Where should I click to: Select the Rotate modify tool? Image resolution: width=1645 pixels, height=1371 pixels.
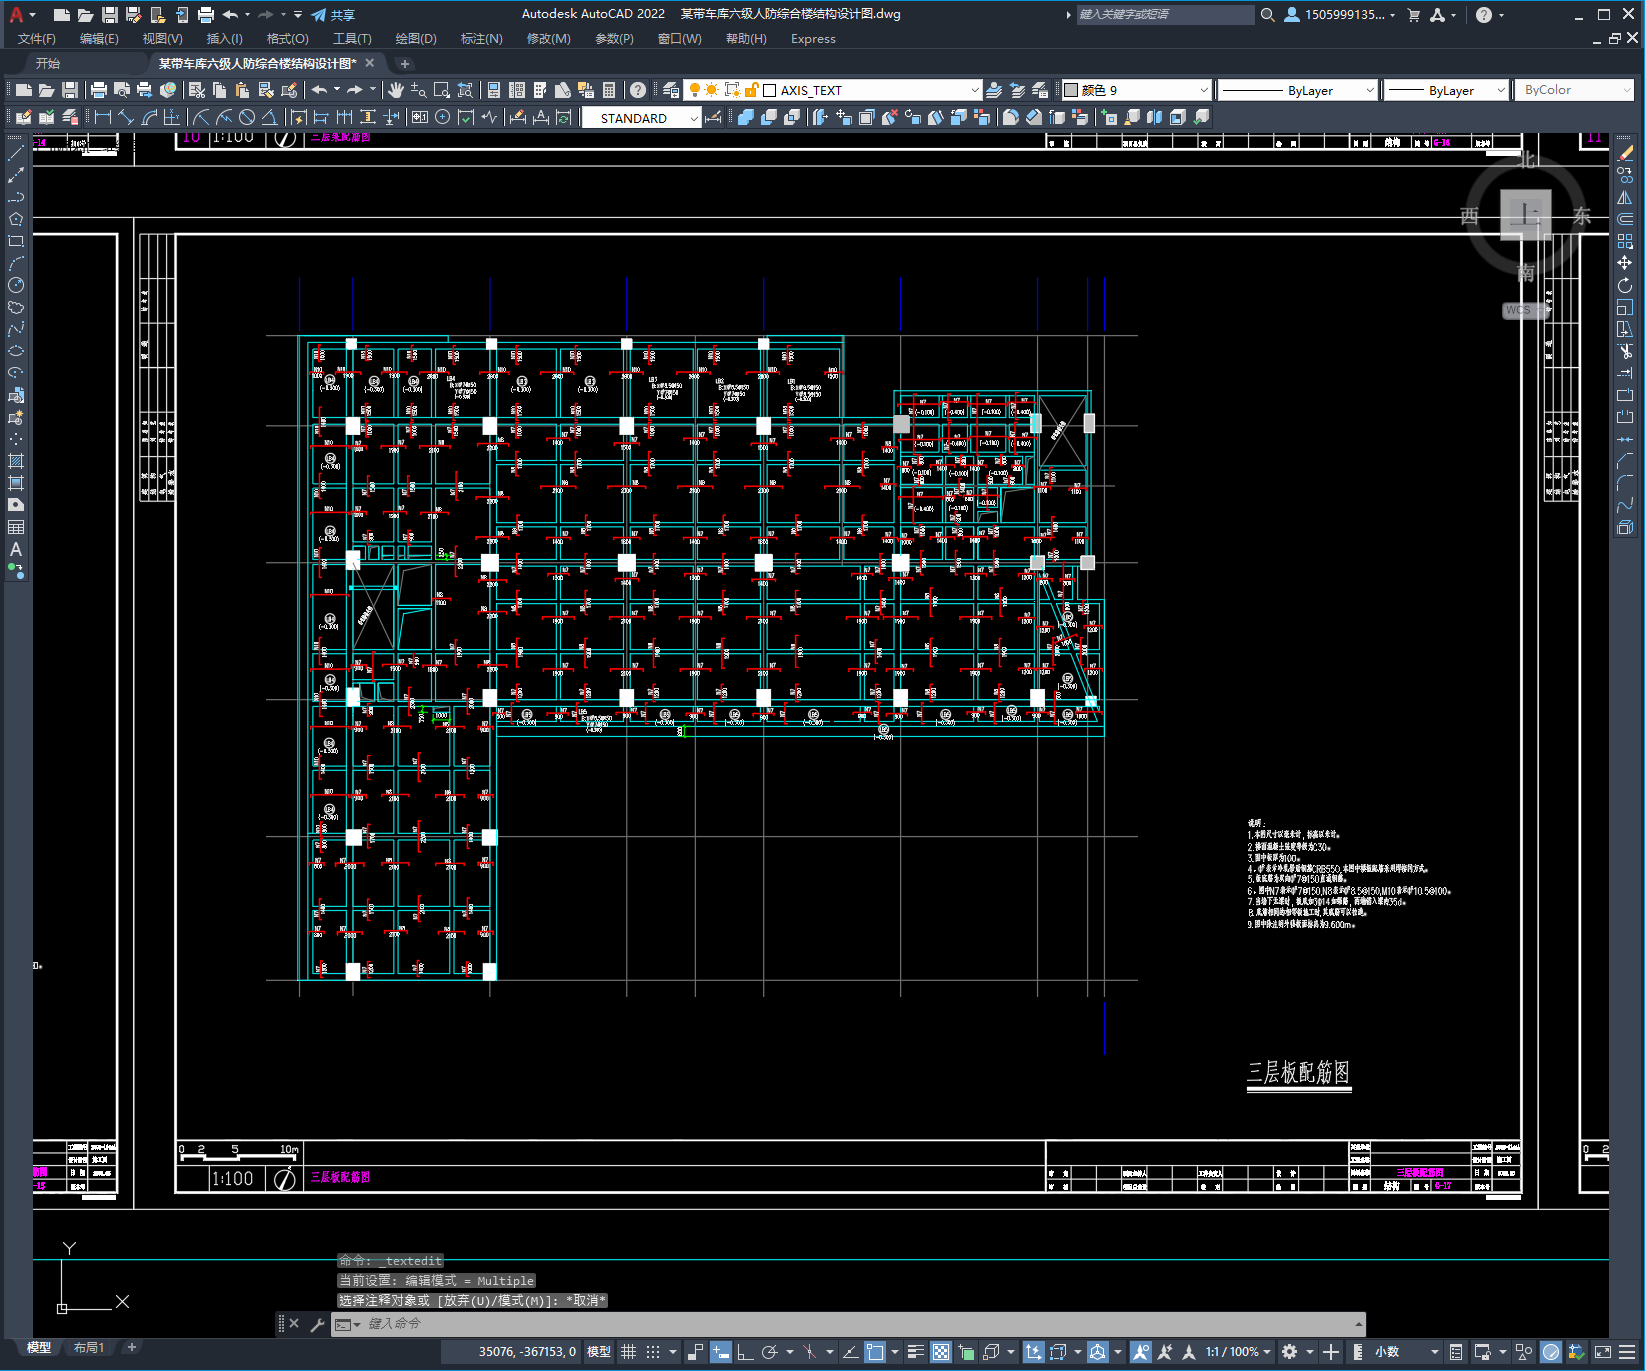point(1625,285)
